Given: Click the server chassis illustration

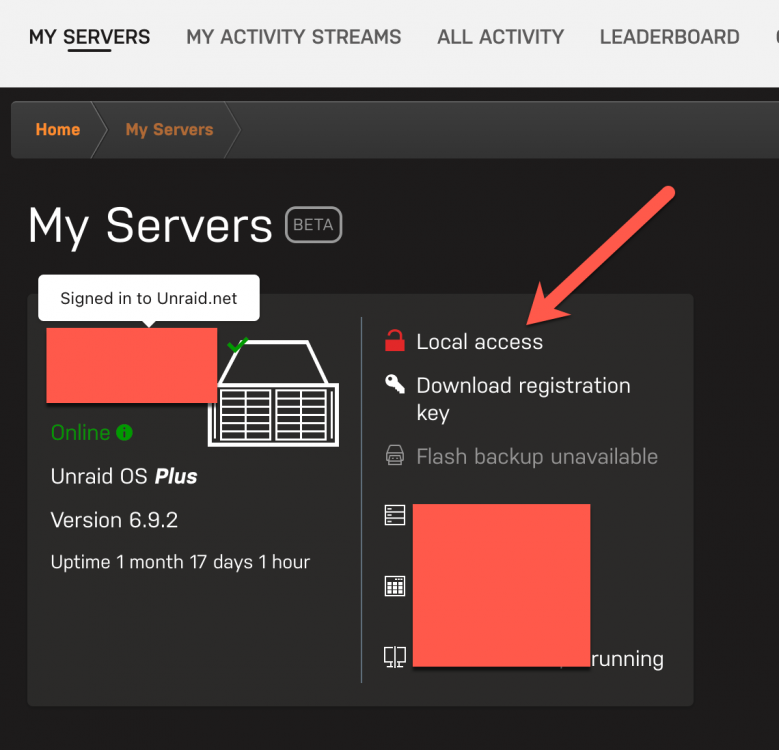Looking at the screenshot, I should click(274, 393).
